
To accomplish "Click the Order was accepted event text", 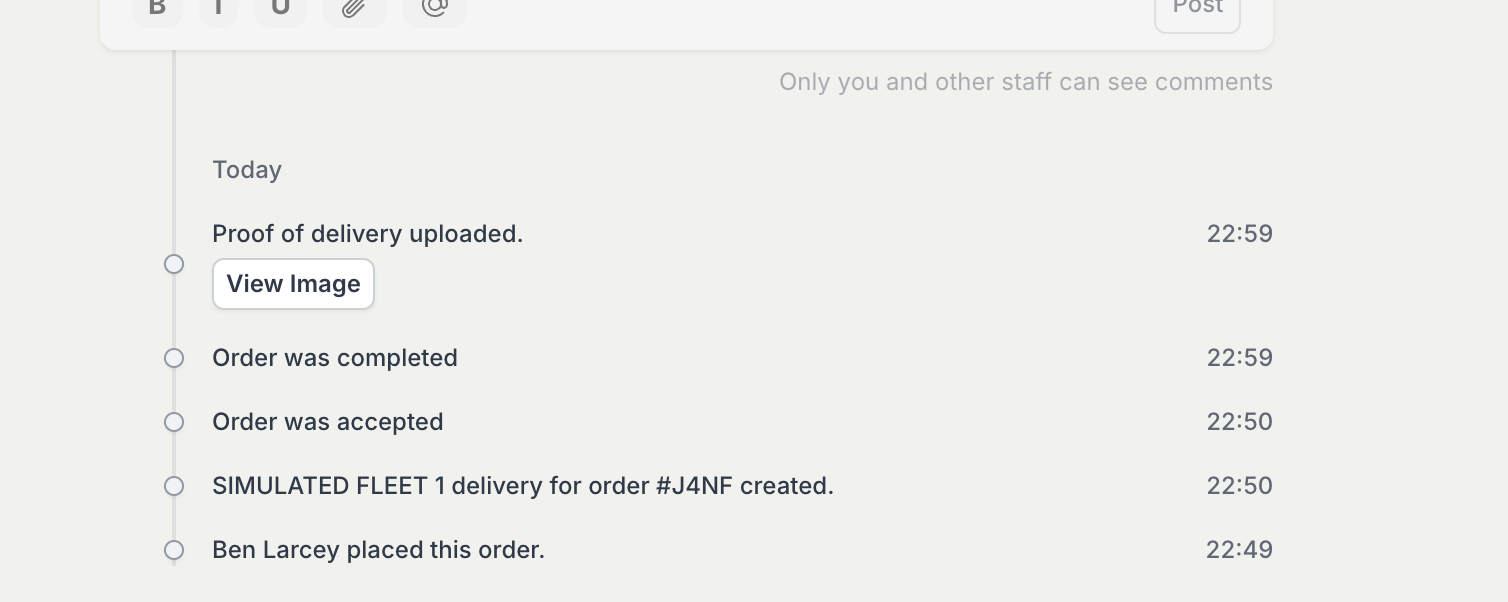I will click(x=328, y=422).
